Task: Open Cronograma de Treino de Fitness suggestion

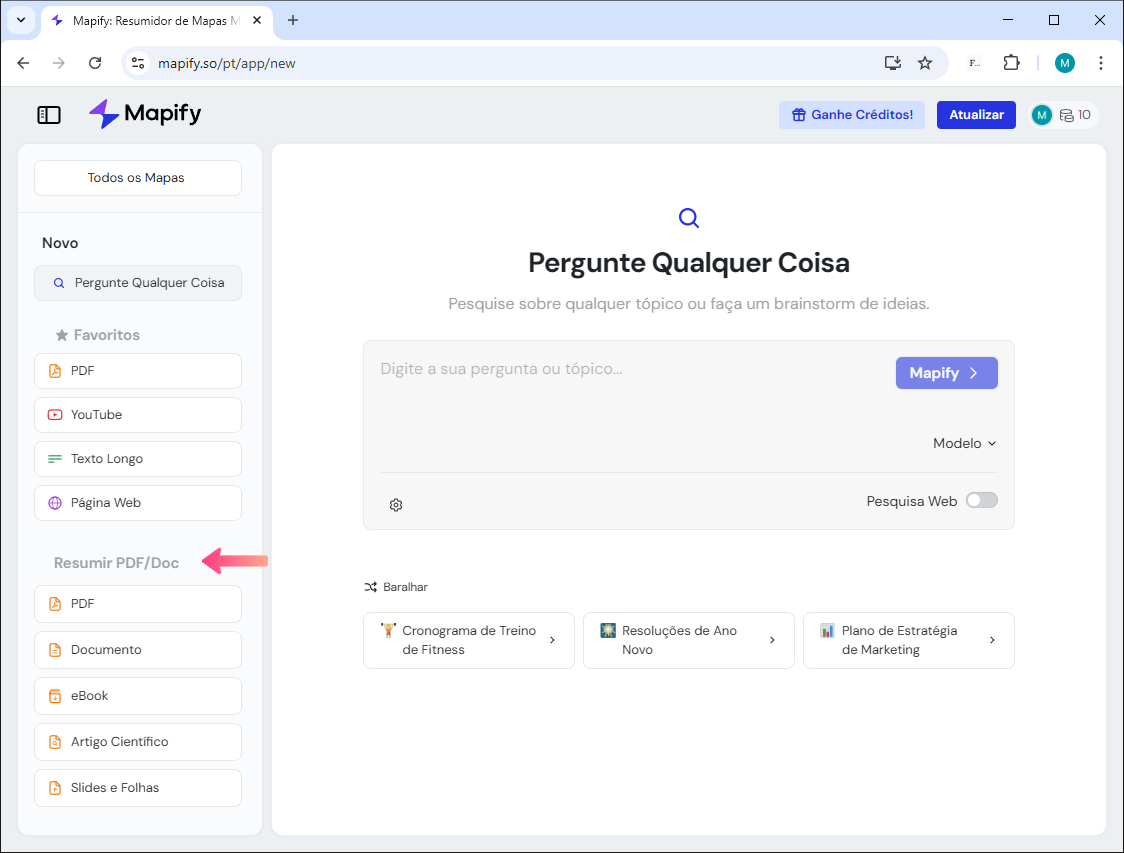Action: coord(469,640)
